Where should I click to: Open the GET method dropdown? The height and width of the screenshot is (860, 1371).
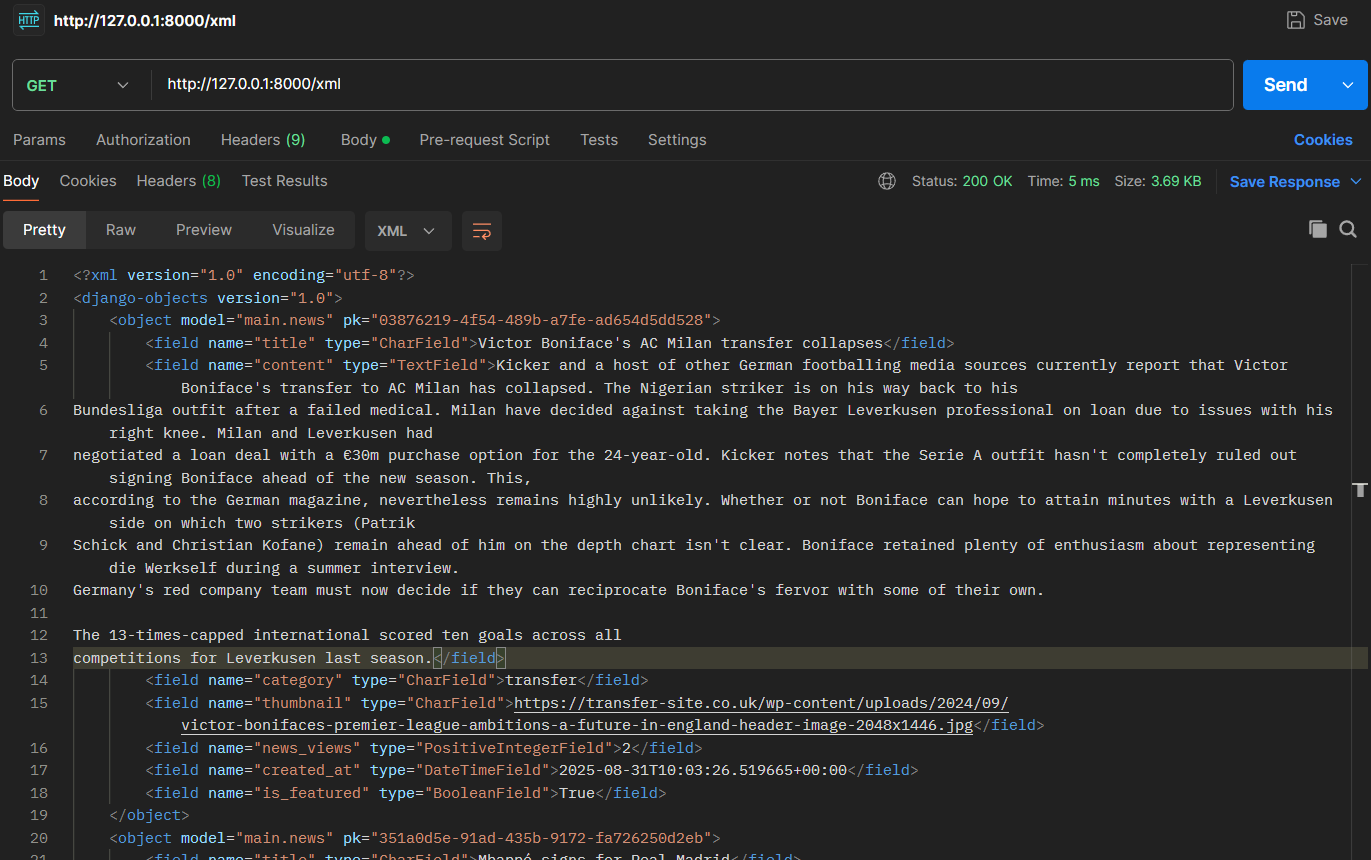tap(78, 85)
